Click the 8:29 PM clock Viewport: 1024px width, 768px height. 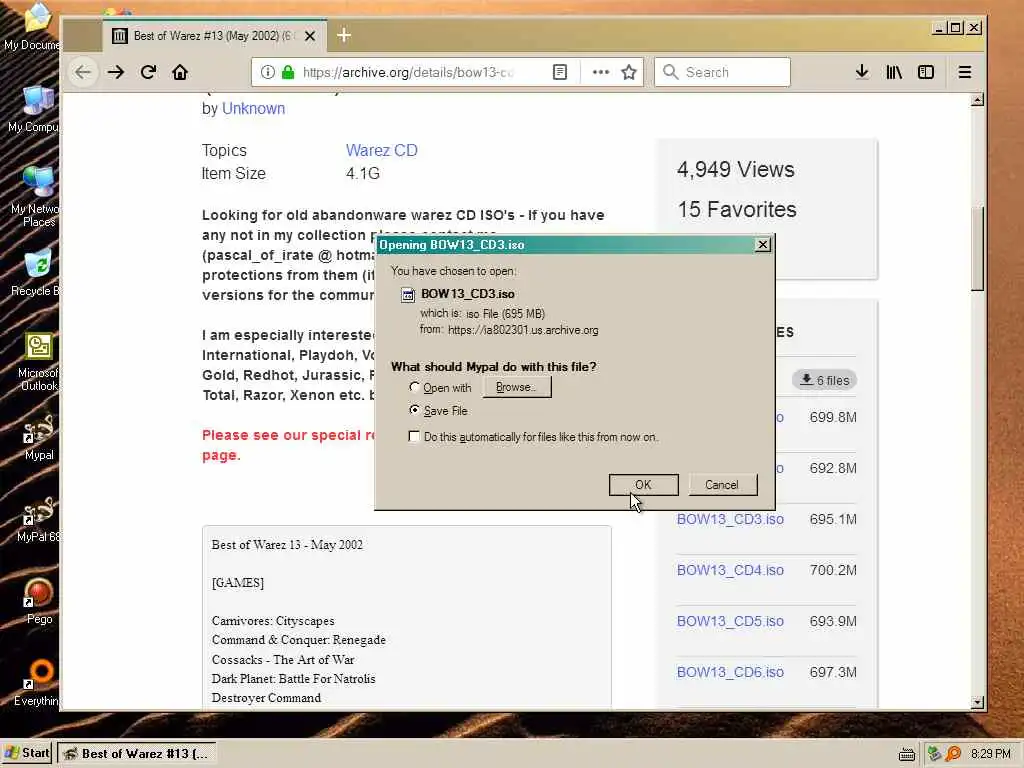(x=990, y=754)
